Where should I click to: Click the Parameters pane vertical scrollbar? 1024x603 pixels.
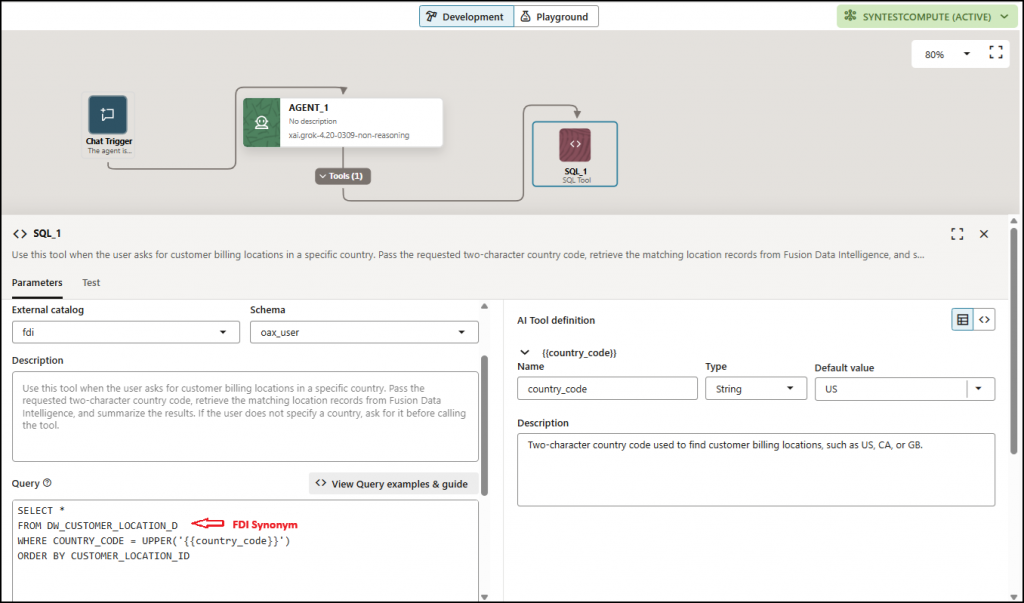[x=485, y=425]
